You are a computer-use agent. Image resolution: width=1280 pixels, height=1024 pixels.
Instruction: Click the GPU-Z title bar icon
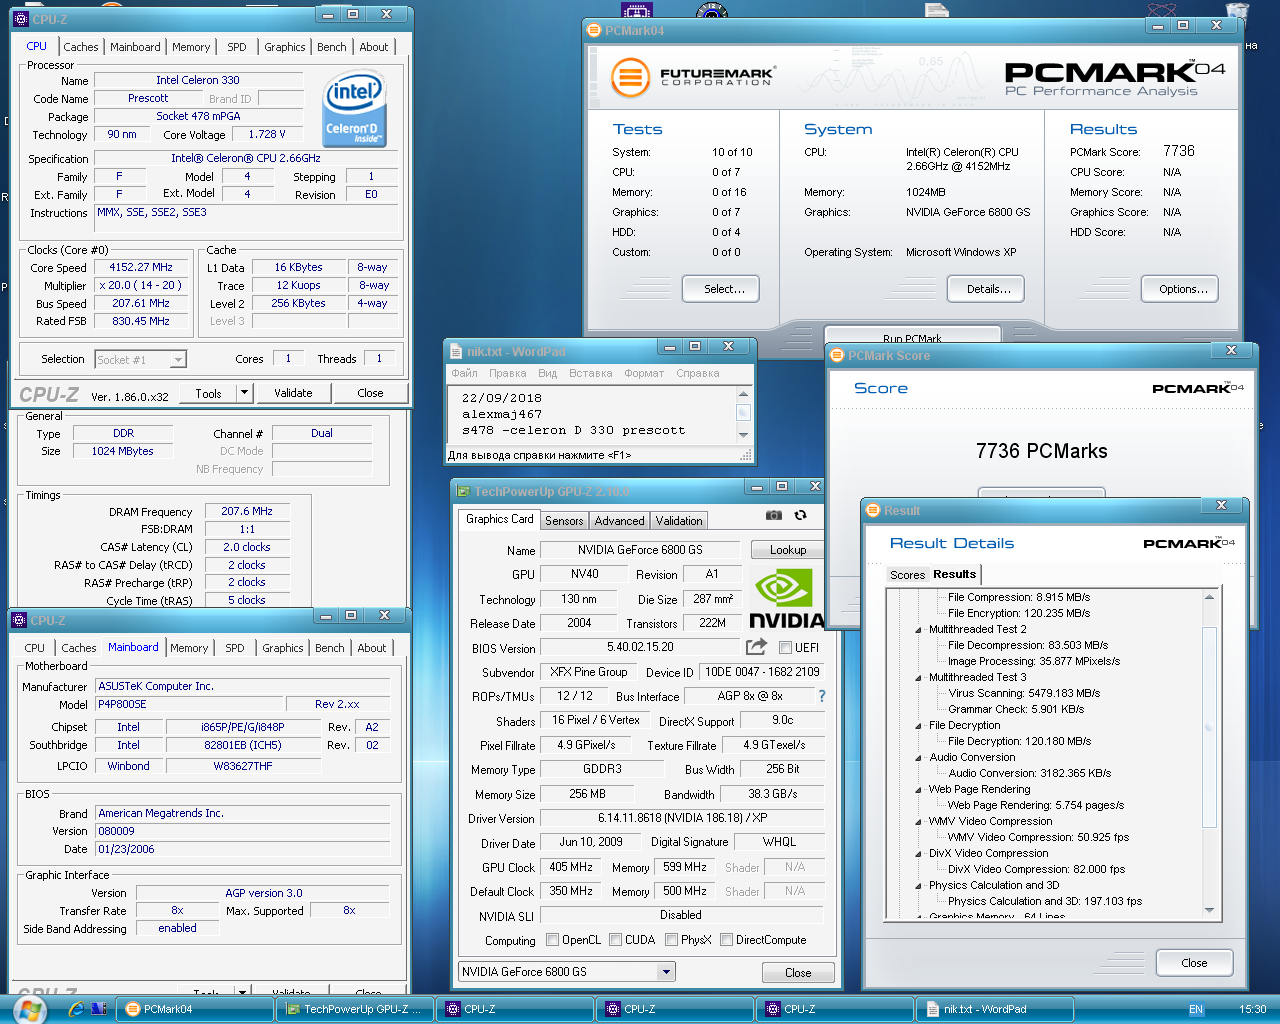(x=462, y=491)
